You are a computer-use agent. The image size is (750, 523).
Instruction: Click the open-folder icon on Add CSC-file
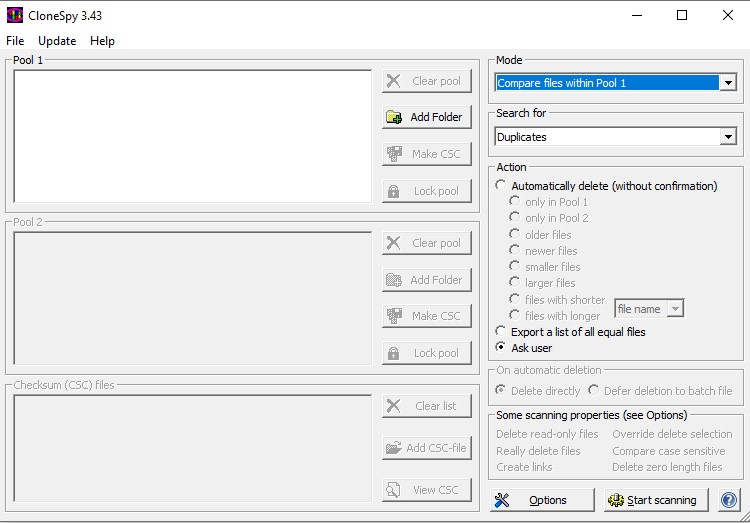(x=394, y=448)
